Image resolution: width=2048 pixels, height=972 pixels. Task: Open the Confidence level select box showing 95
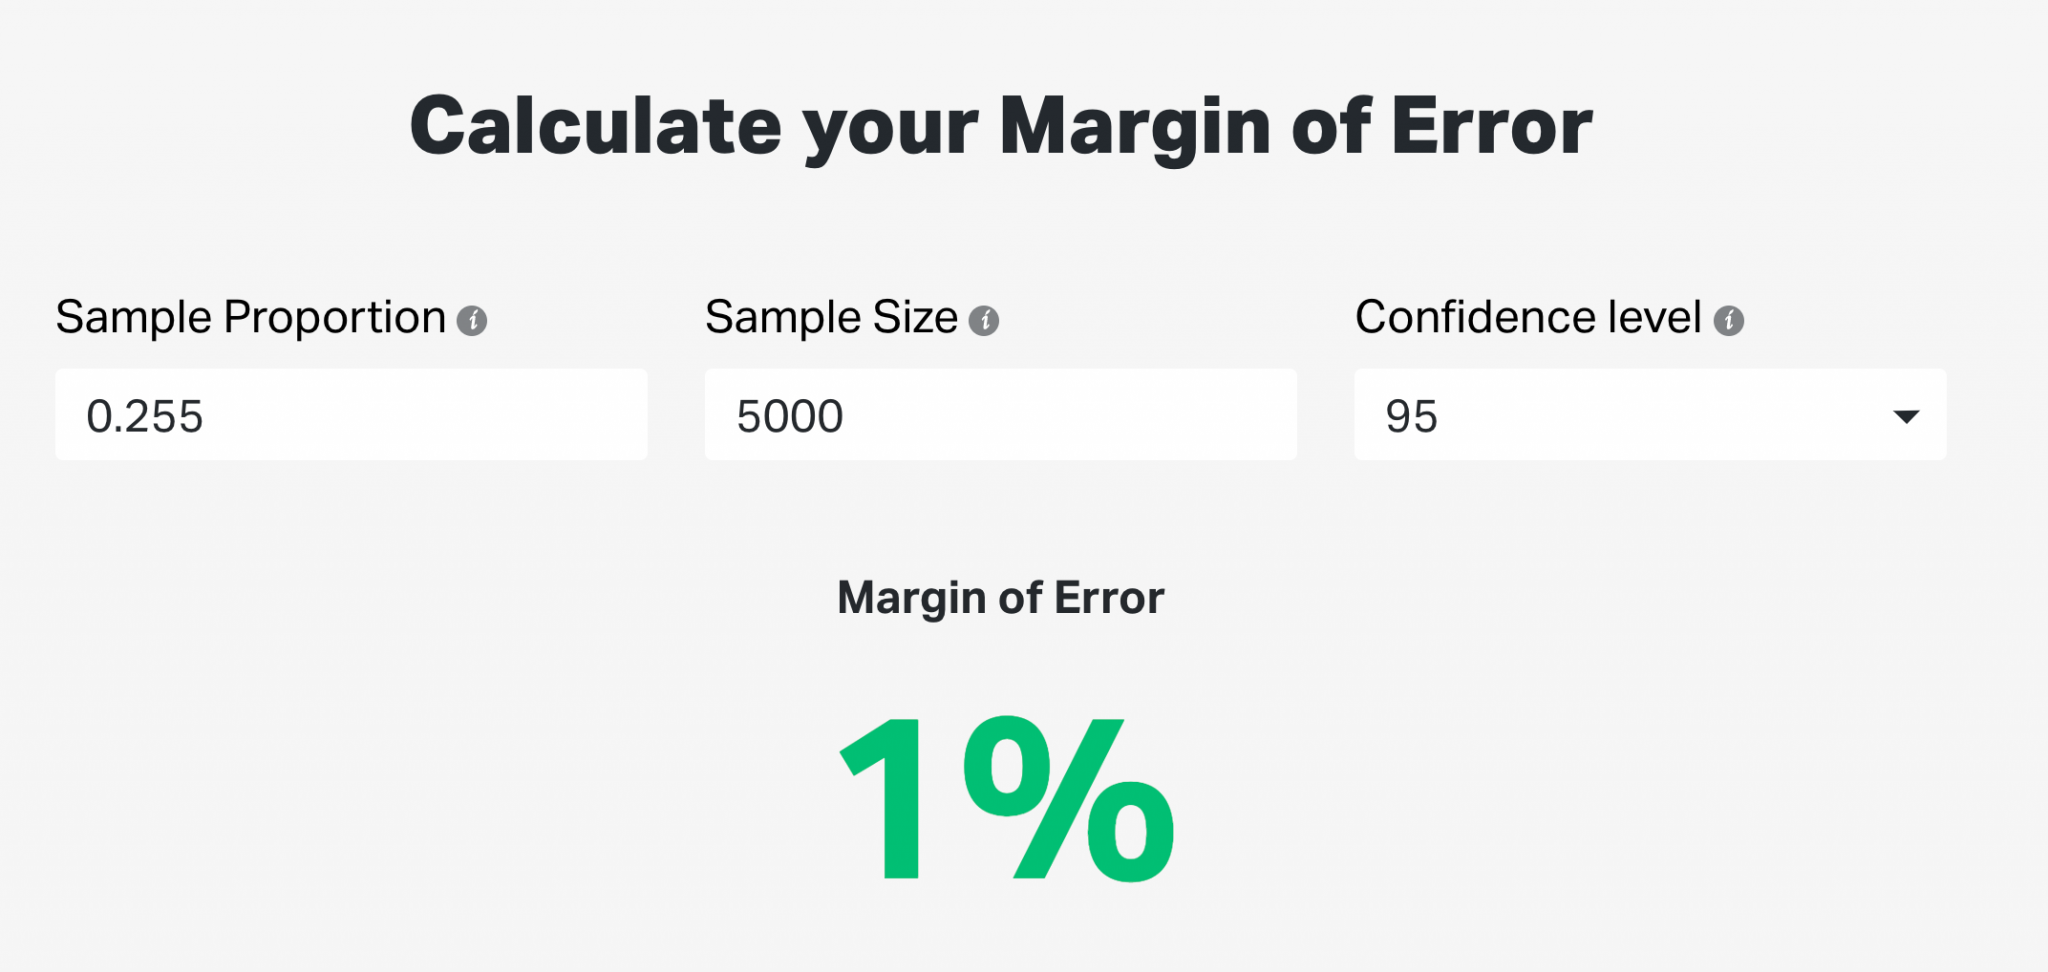pyautogui.click(x=1650, y=414)
